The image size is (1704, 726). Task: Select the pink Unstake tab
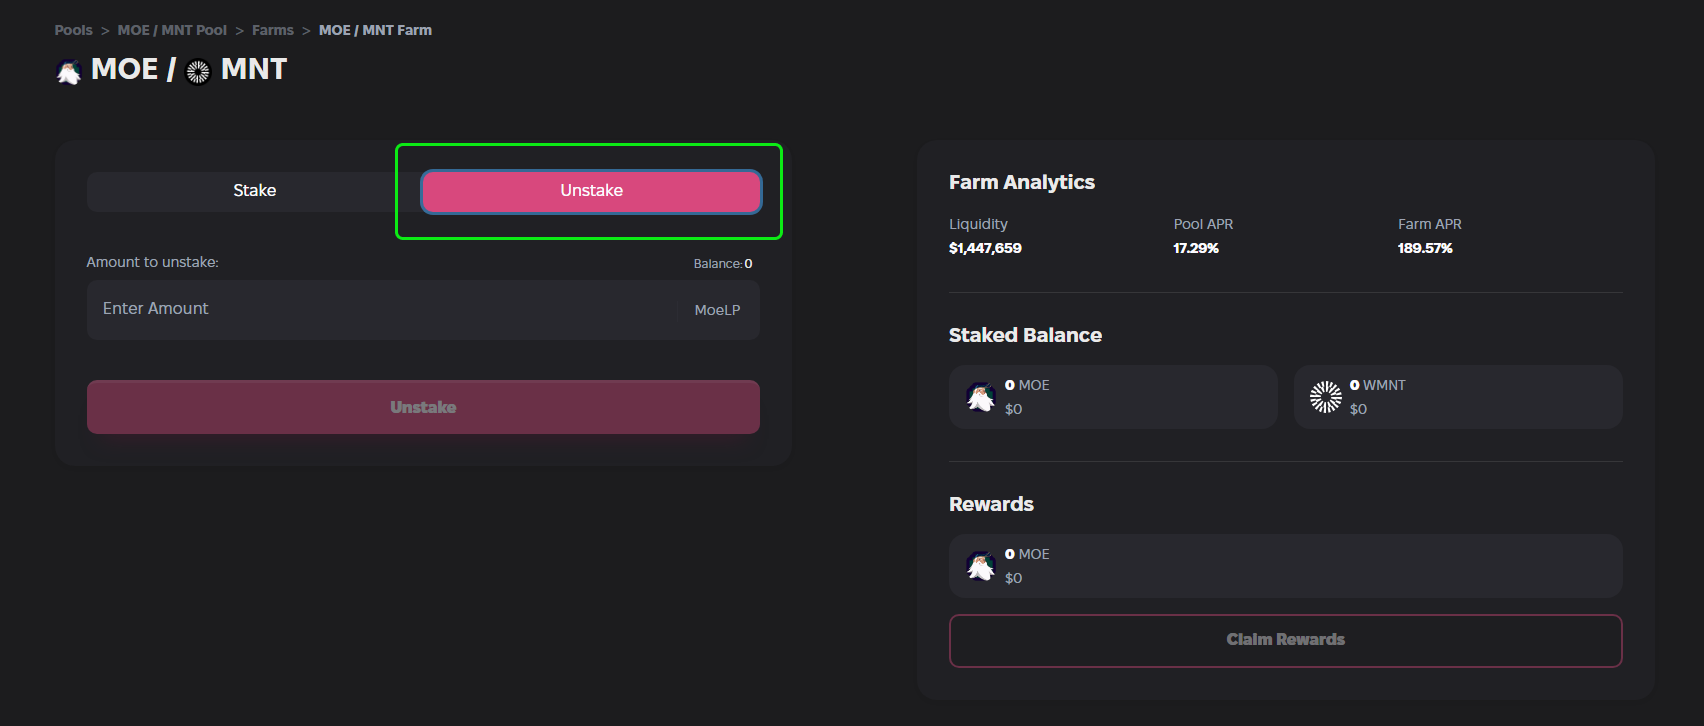pos(591,191)
